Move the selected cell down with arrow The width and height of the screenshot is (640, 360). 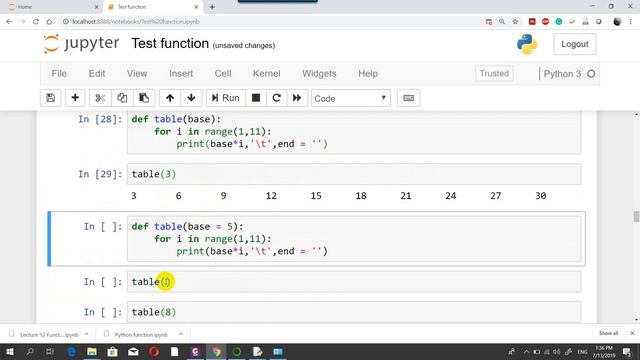click(x=191, y=98)
